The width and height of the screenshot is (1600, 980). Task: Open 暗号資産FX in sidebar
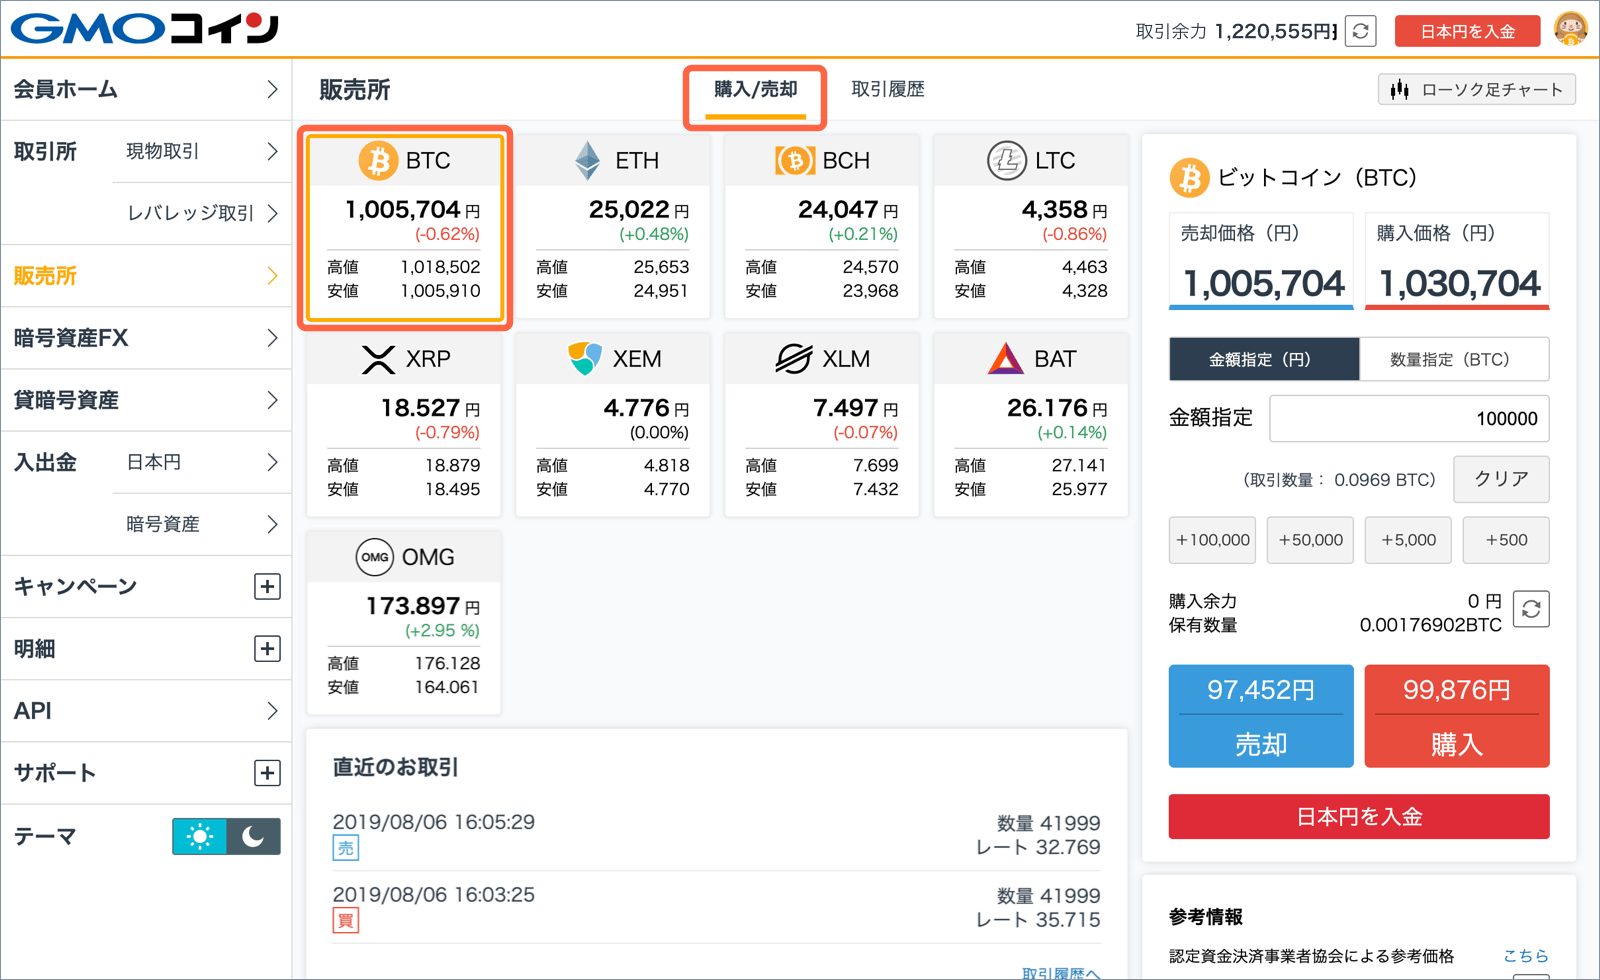pos(146,338)
